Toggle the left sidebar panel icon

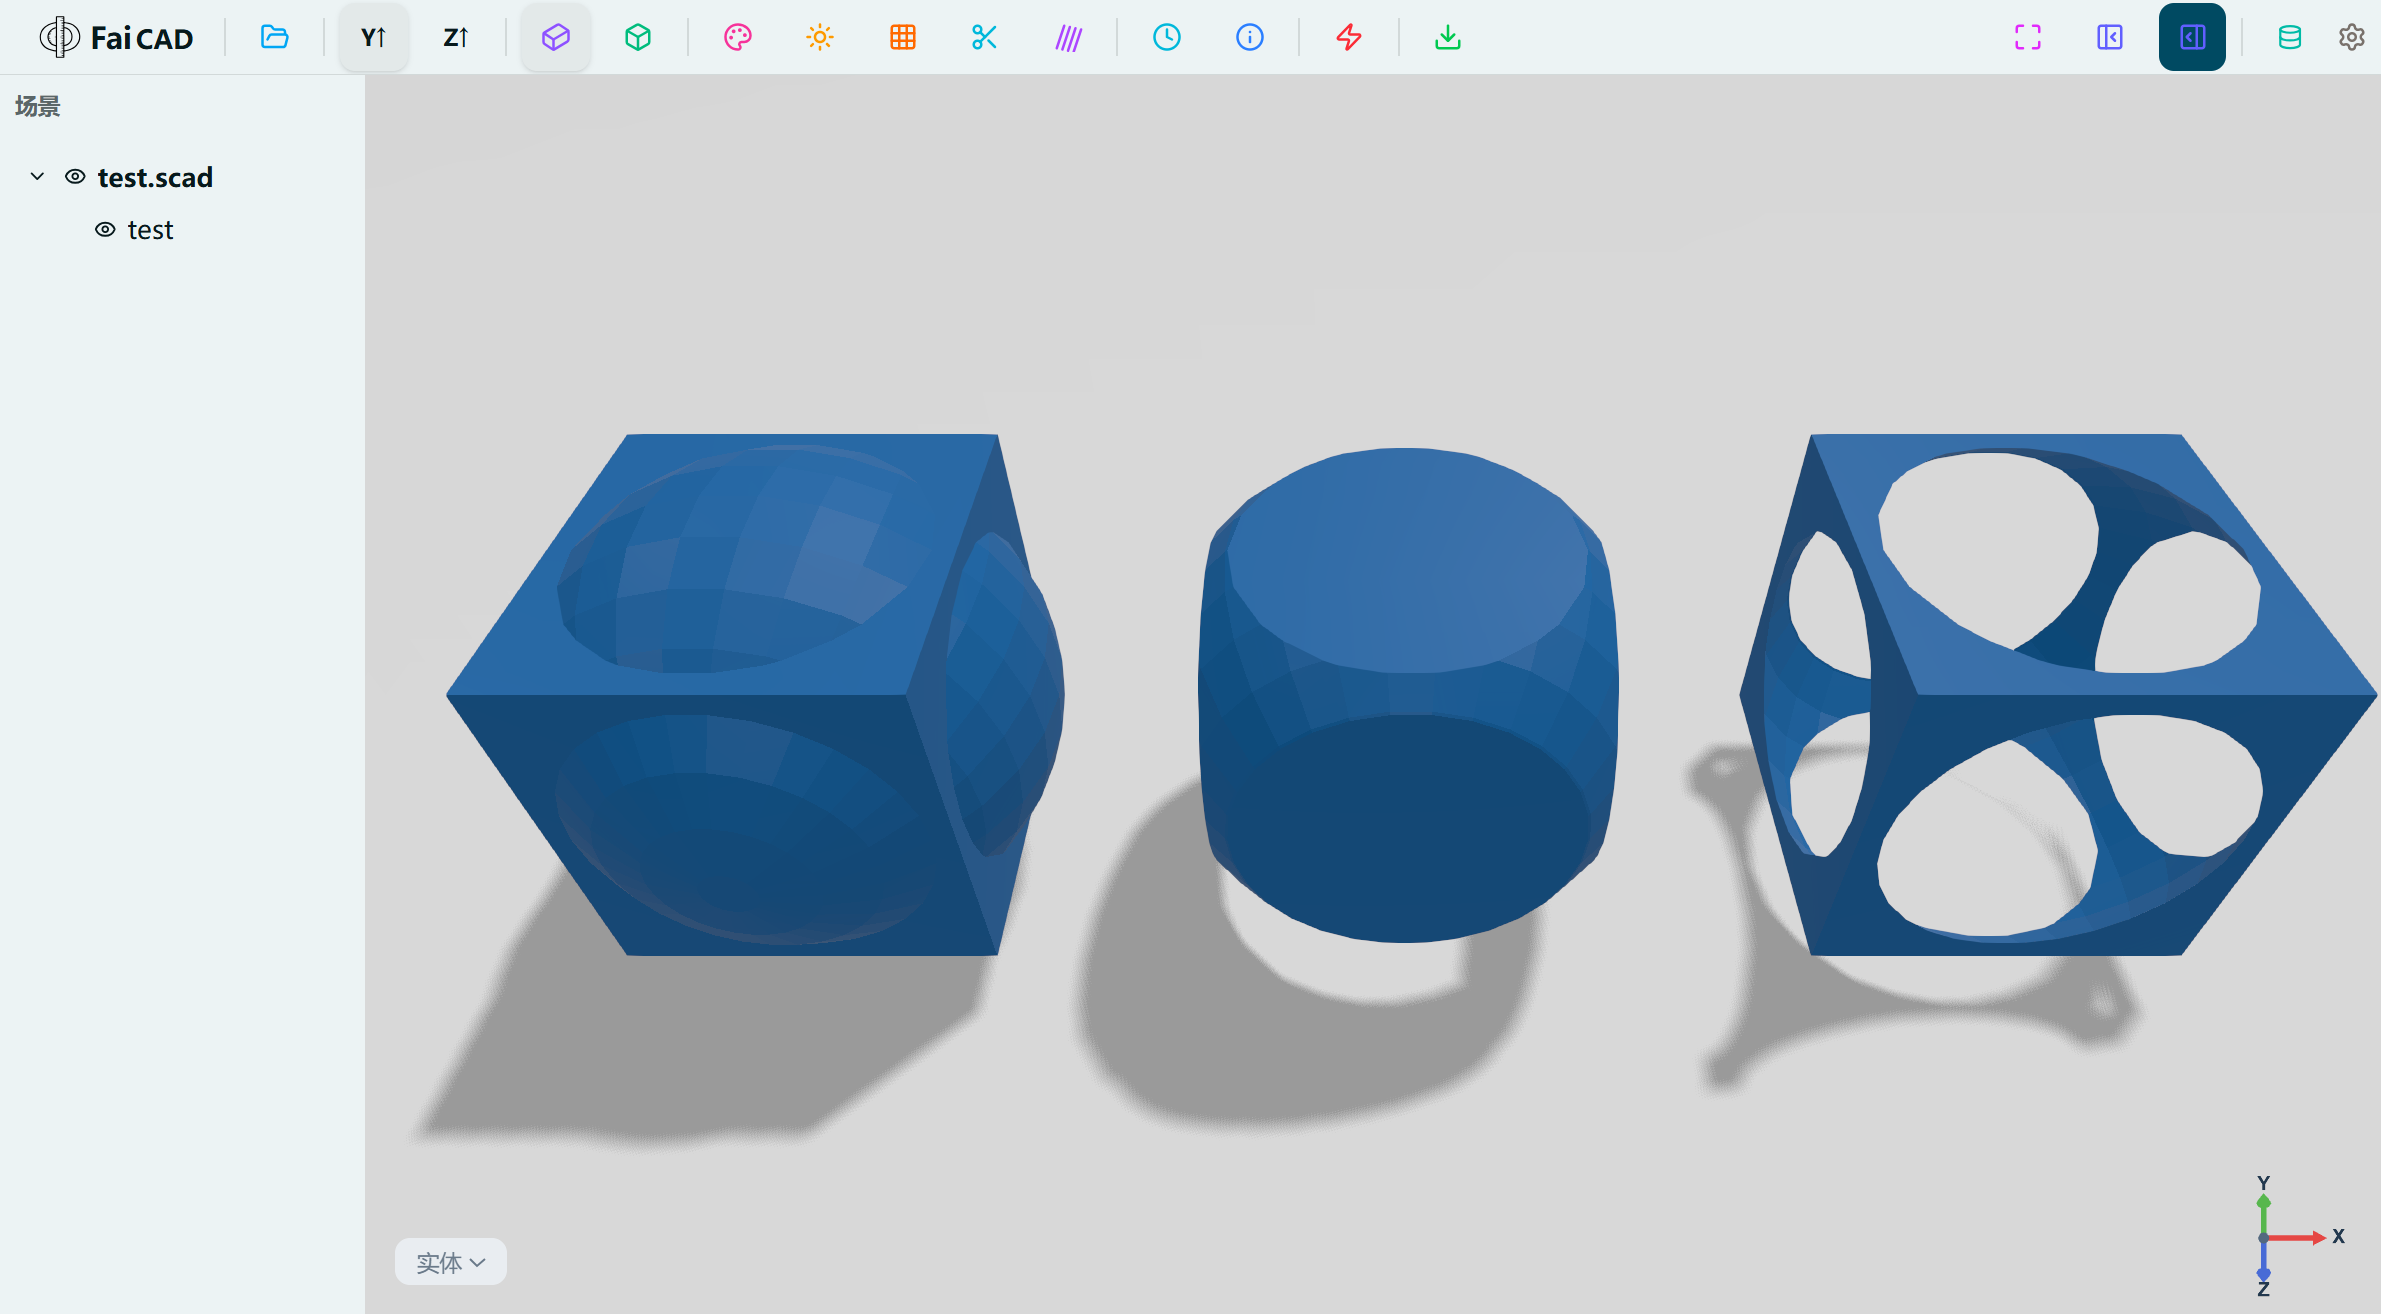(2110, 37)
